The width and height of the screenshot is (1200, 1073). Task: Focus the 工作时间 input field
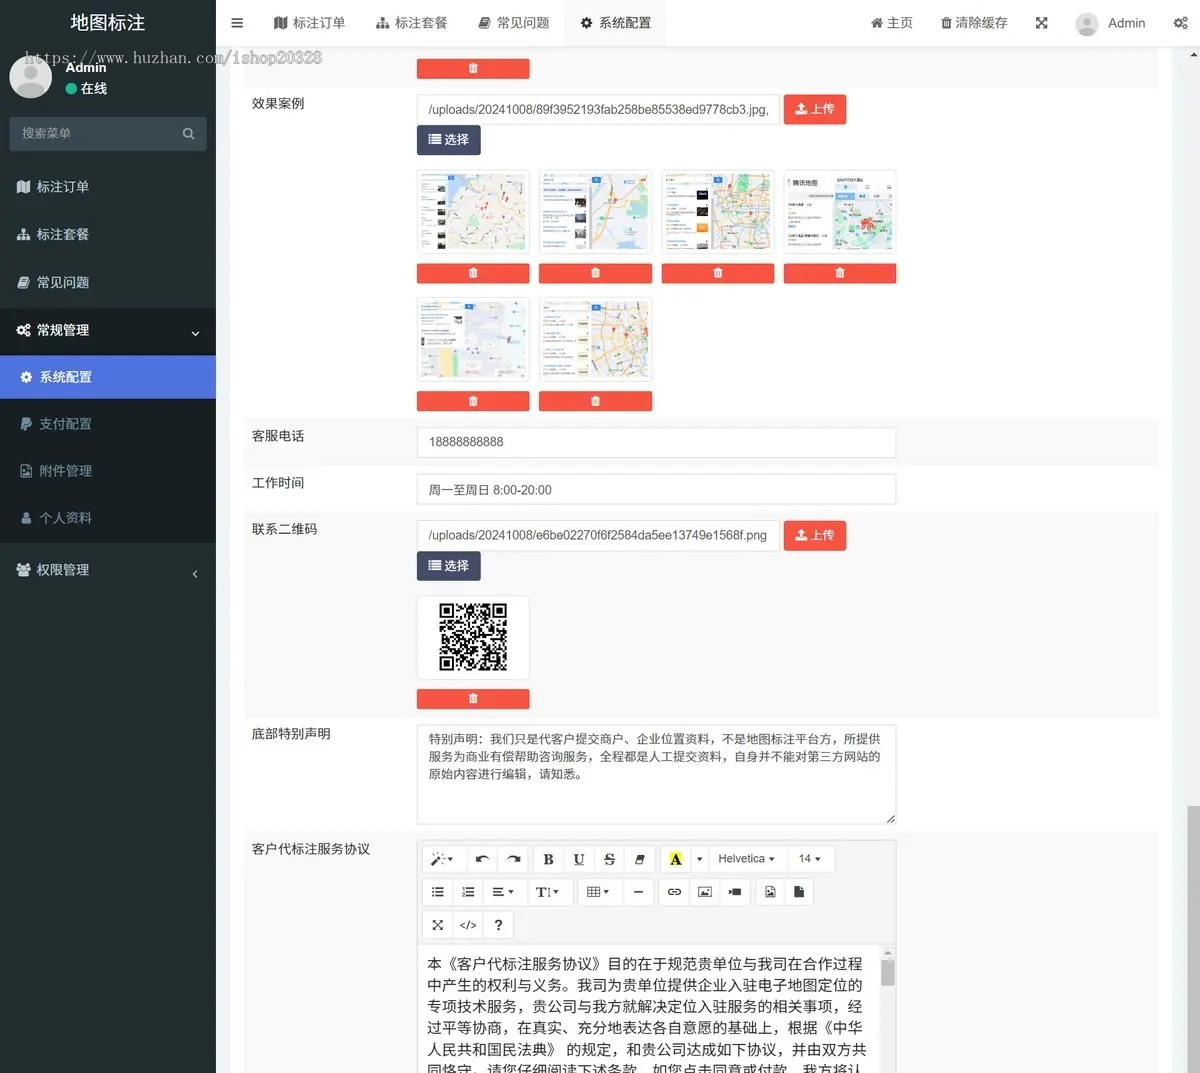pyautogui.click(x=656, y=490)
